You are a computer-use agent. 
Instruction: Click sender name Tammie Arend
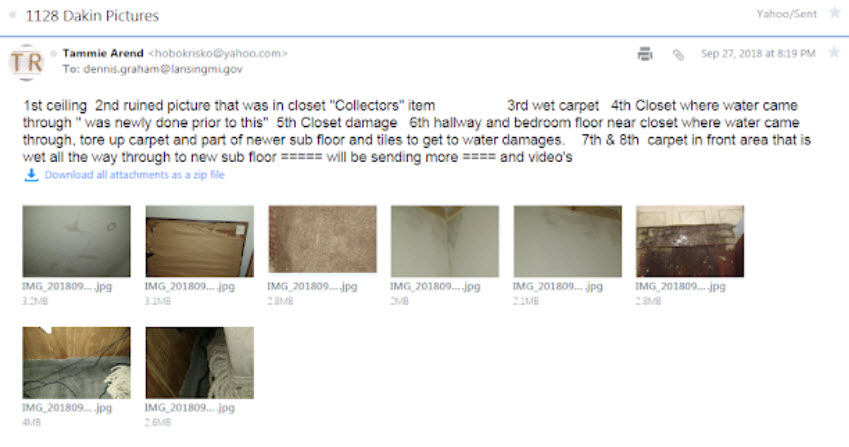(x=103, y=53)
